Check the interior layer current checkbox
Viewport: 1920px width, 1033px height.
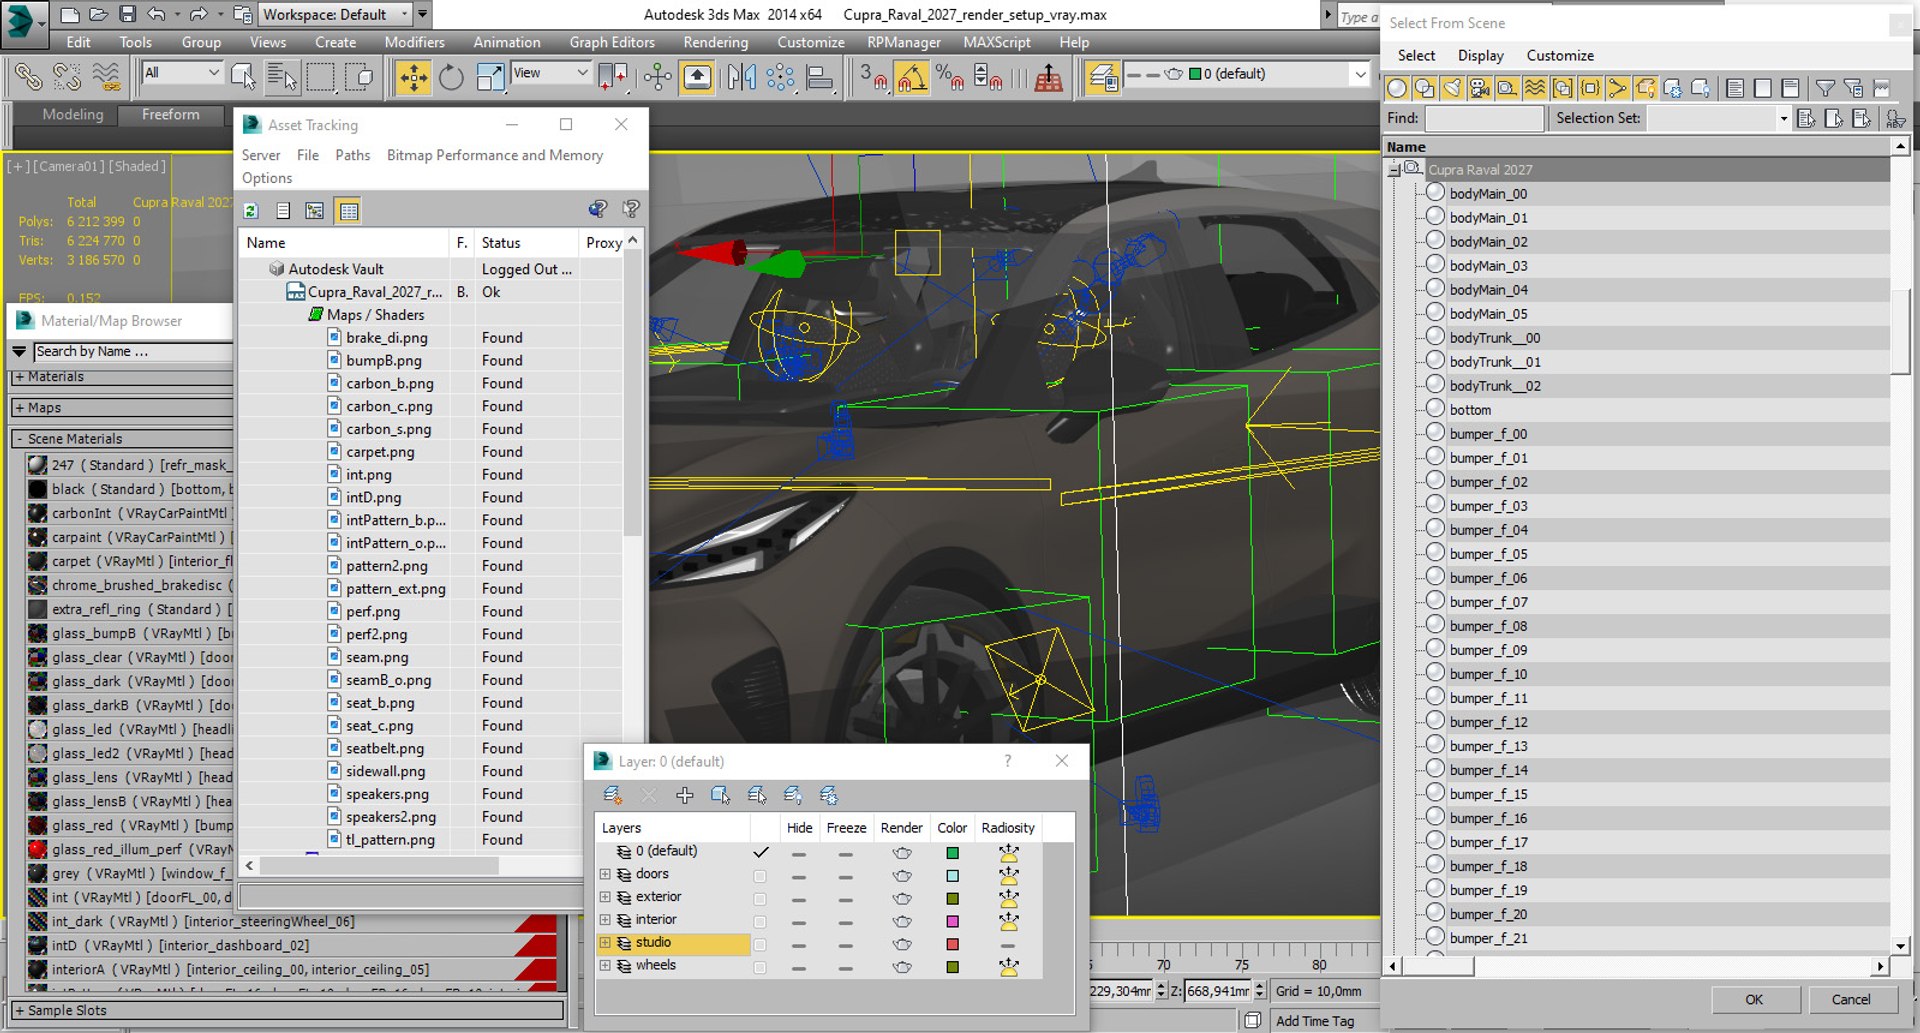(x=760, y=922)
